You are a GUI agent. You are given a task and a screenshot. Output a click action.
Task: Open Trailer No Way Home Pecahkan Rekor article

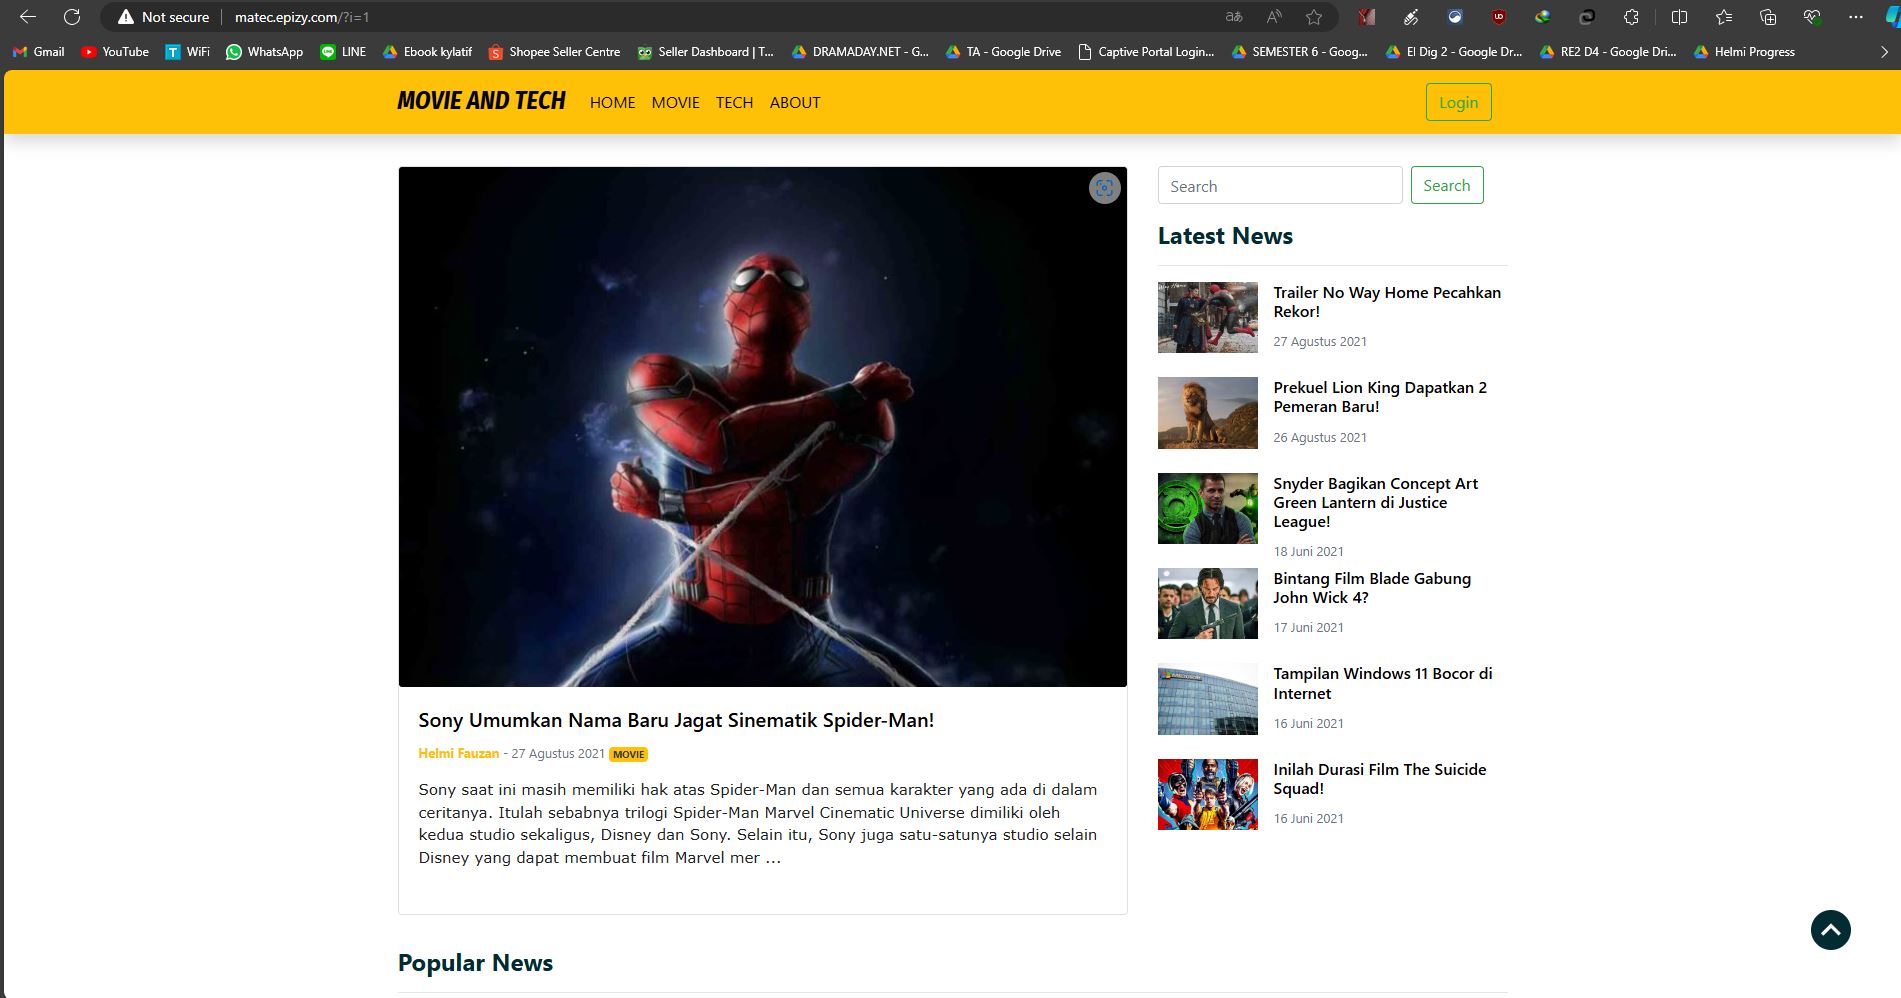(x=1387, y=302)
